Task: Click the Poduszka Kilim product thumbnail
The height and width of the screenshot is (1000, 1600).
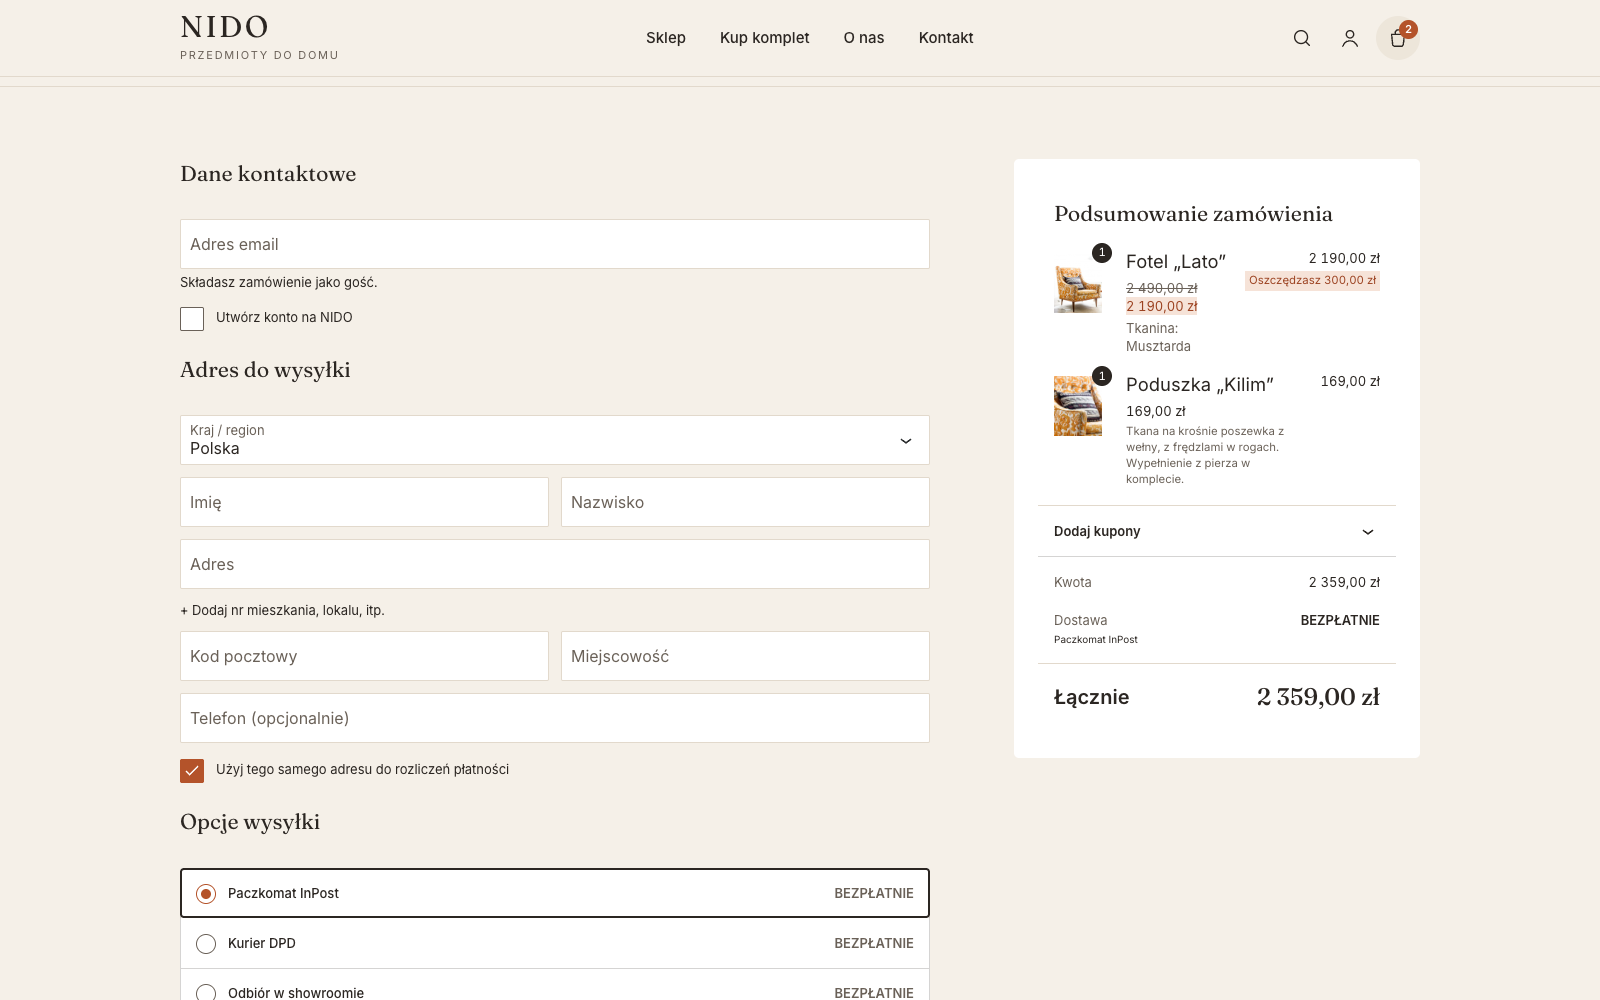Action: tap(1078, 405)
